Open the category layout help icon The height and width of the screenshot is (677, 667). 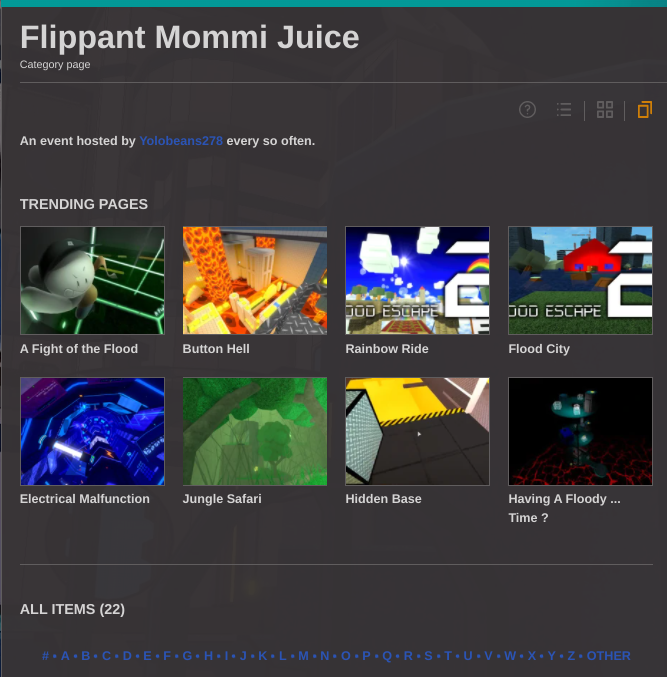[x=527, y=110]
